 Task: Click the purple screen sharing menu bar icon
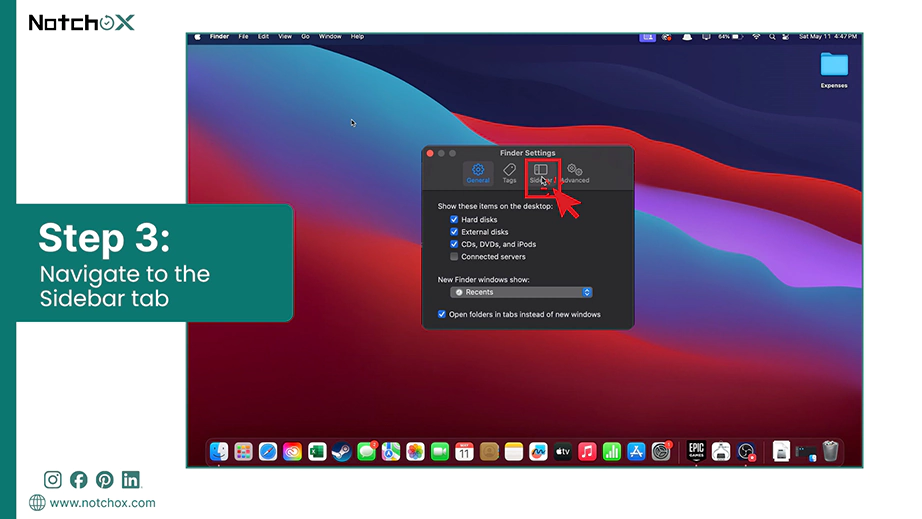(x=647, y=36)
